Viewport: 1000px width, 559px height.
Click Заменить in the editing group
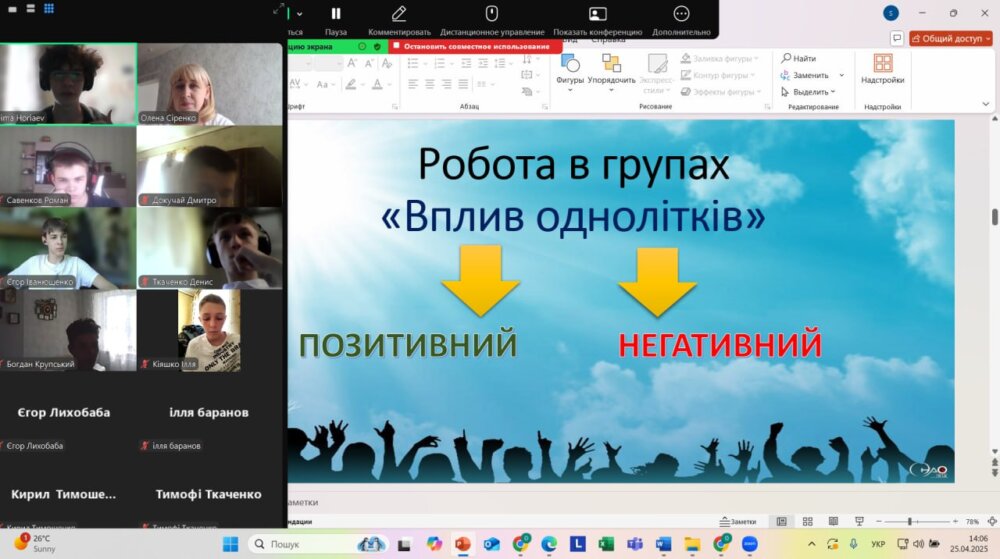pos(805,75)
